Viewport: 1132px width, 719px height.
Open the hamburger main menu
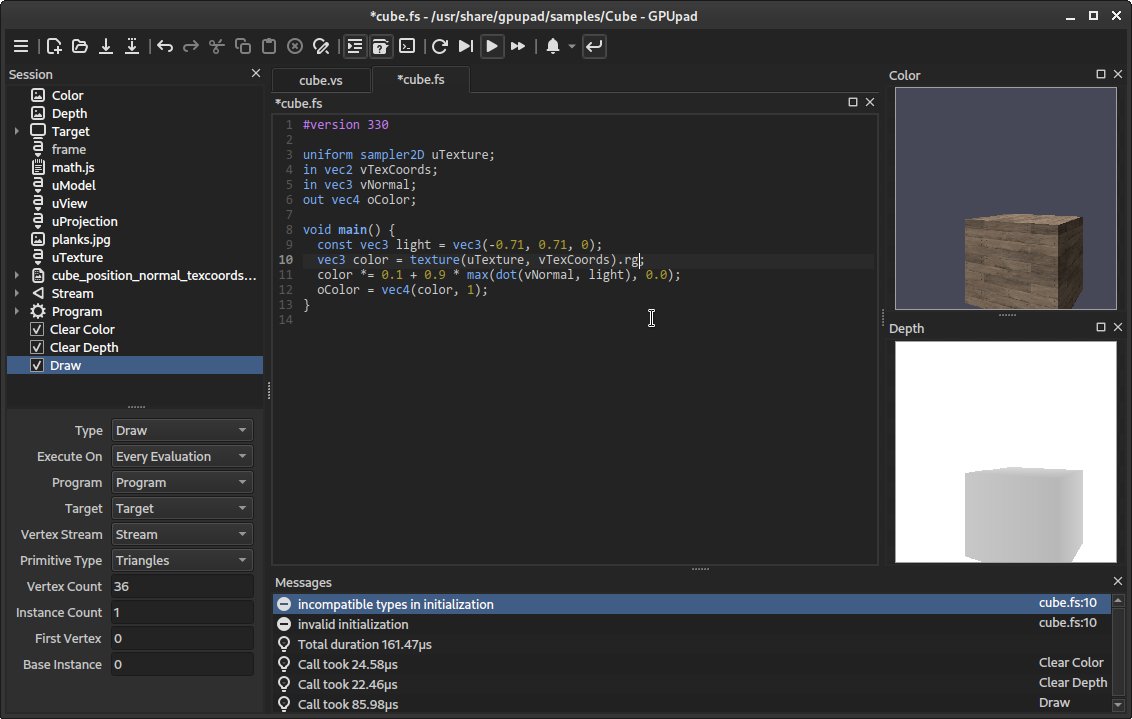click(21, 46)
